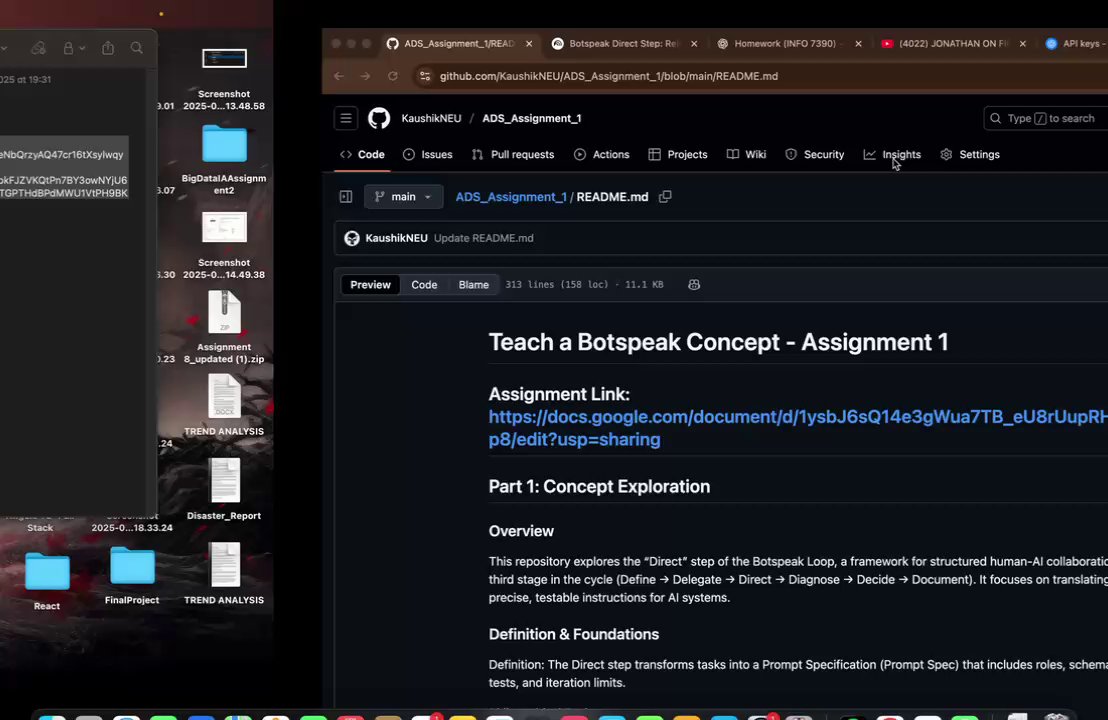Close the Botspeak Direct Step tab
The image size is (1108, 720).
(x=694, y=44)
